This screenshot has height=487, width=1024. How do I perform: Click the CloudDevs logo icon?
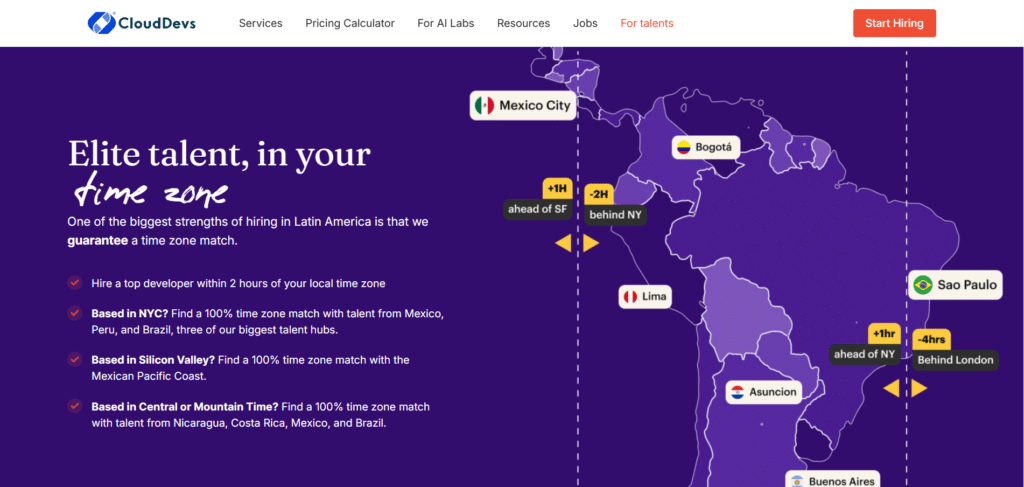coord(101,22)
